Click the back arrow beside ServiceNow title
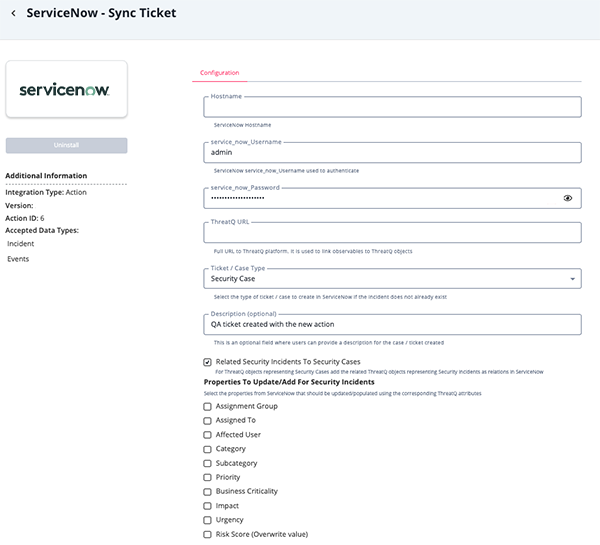600x545 pixels. [13, 14]
